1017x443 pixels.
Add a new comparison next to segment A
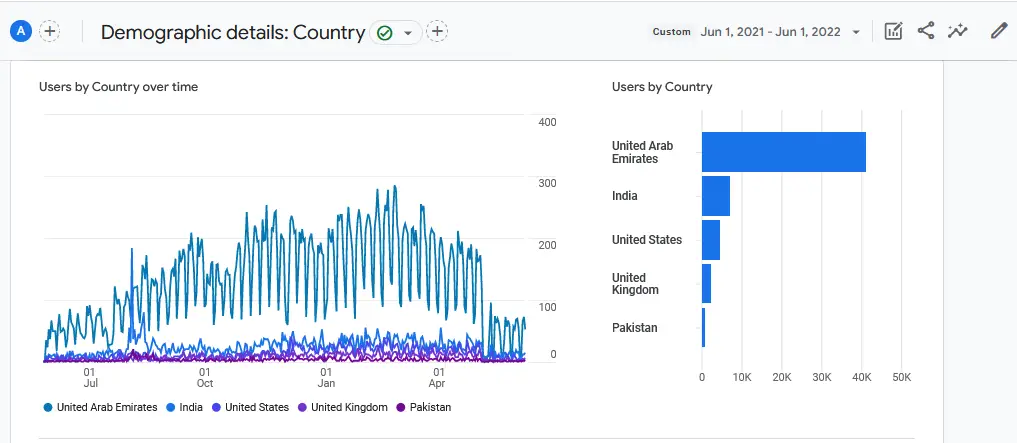tap(50, 31)
